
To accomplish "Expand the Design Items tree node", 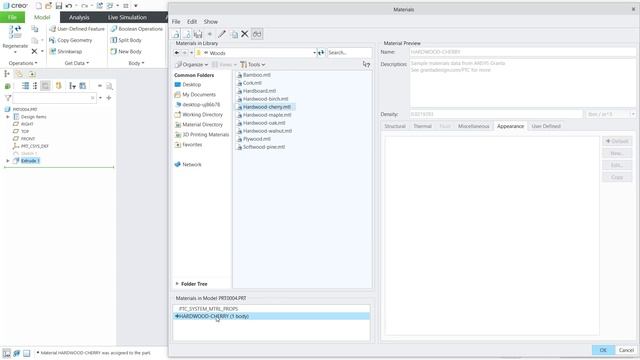I will 8,117.
